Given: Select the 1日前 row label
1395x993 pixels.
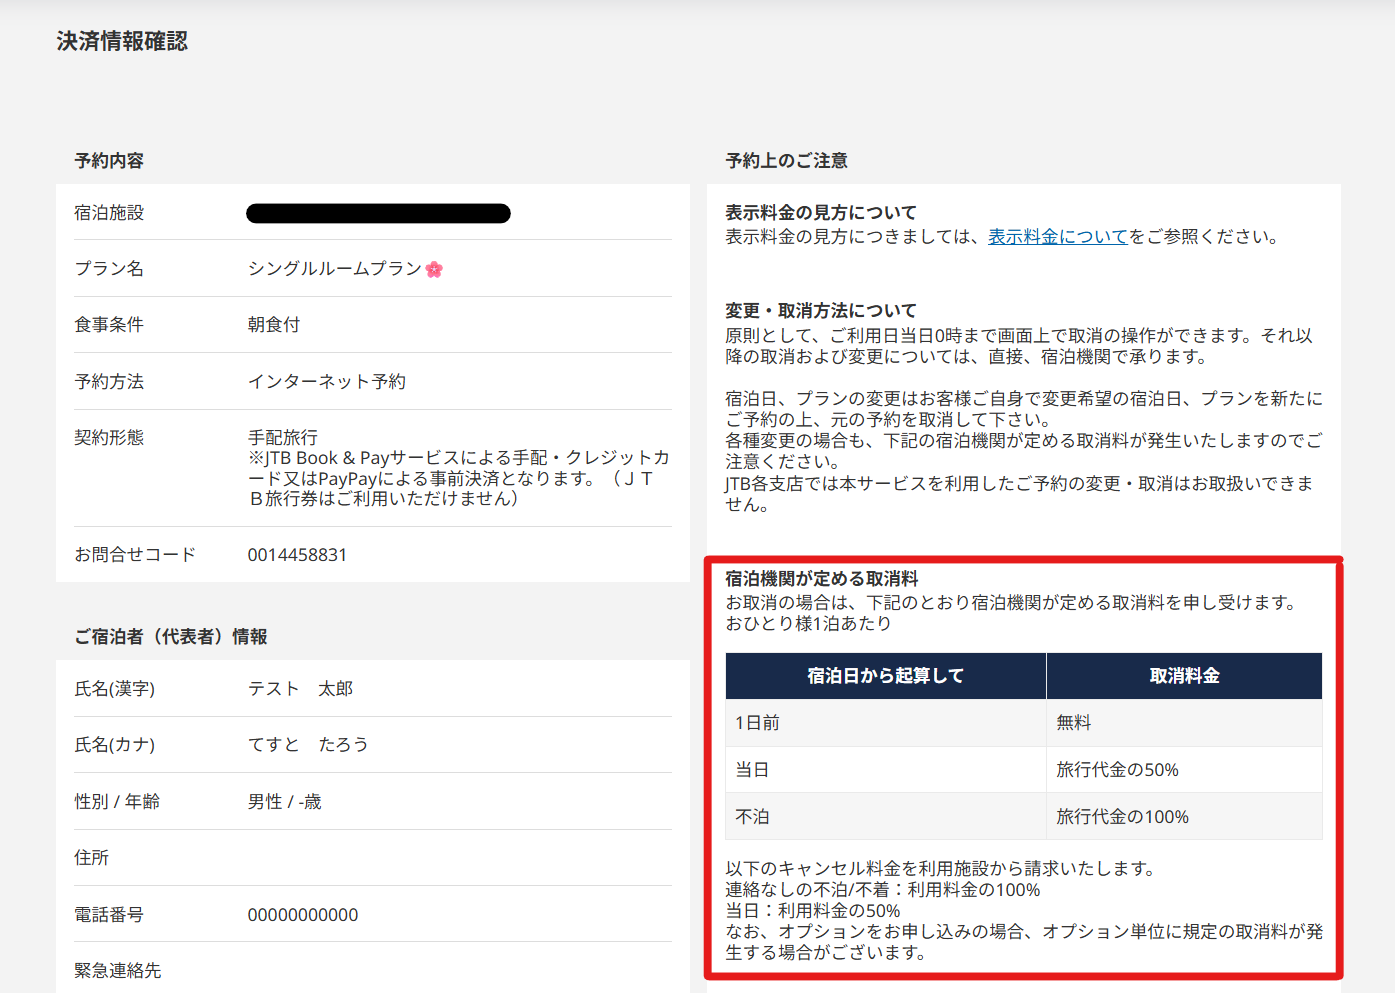Looking at the screenshot, I should [757, 723].
